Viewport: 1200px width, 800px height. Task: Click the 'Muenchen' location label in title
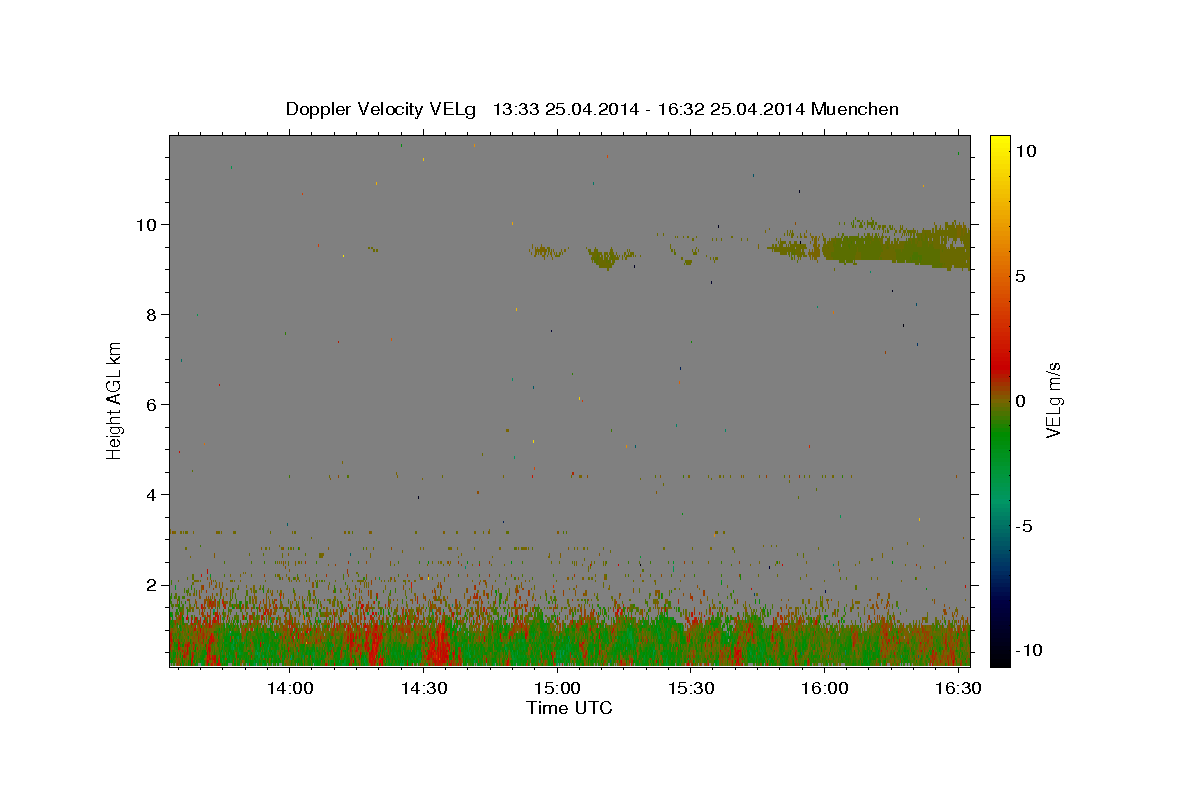[x=855, y=109]
